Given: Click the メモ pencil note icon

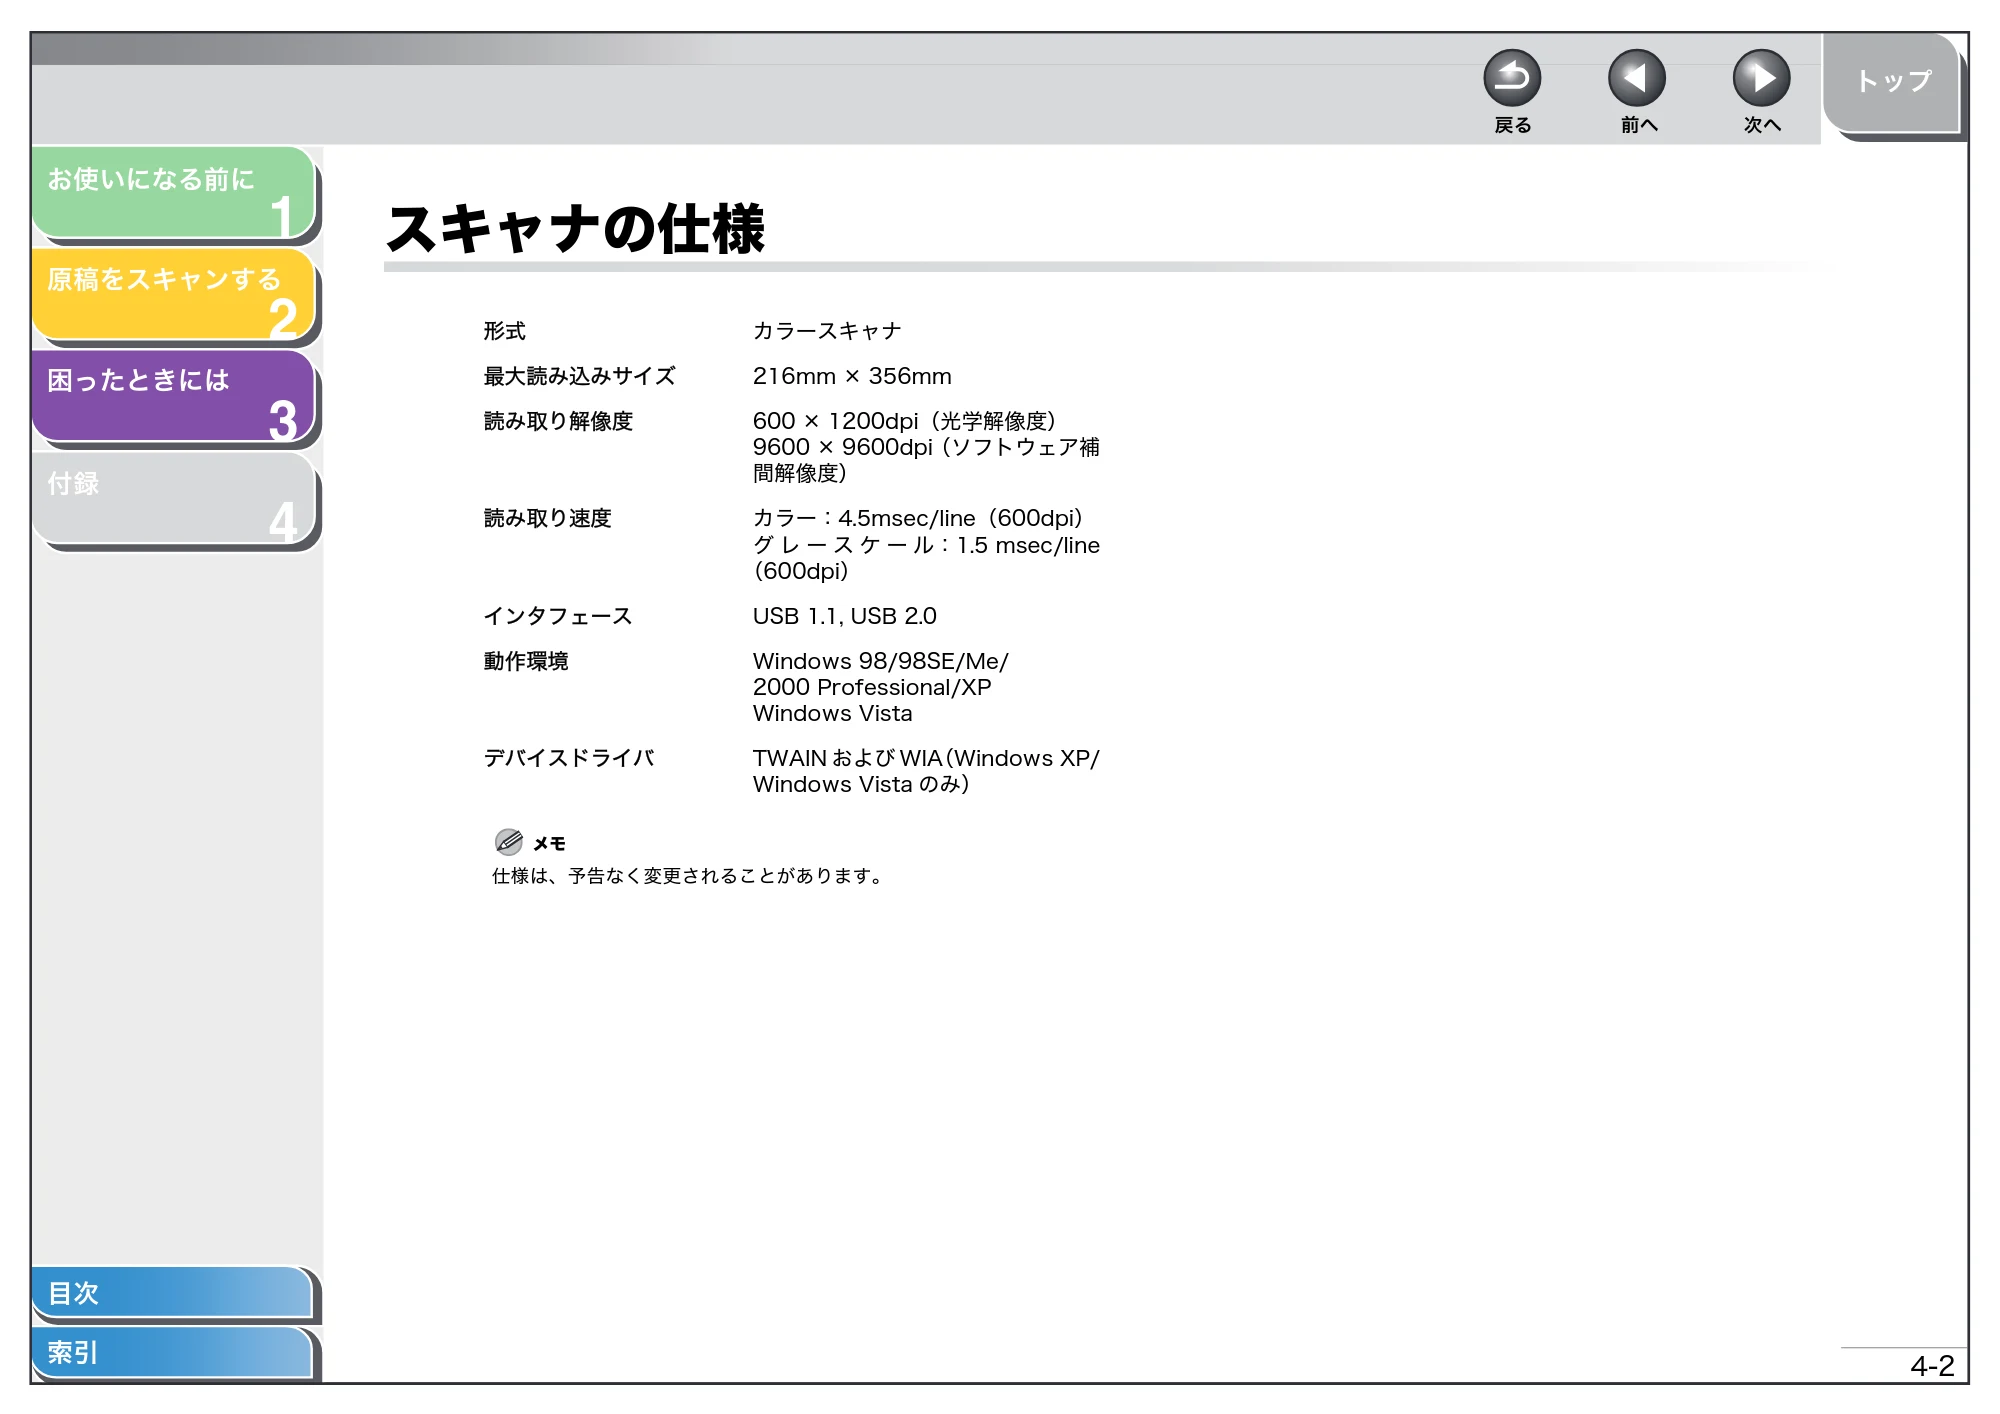Looking at the screenshot, I should pyautogui.click(x=509, y=842).
